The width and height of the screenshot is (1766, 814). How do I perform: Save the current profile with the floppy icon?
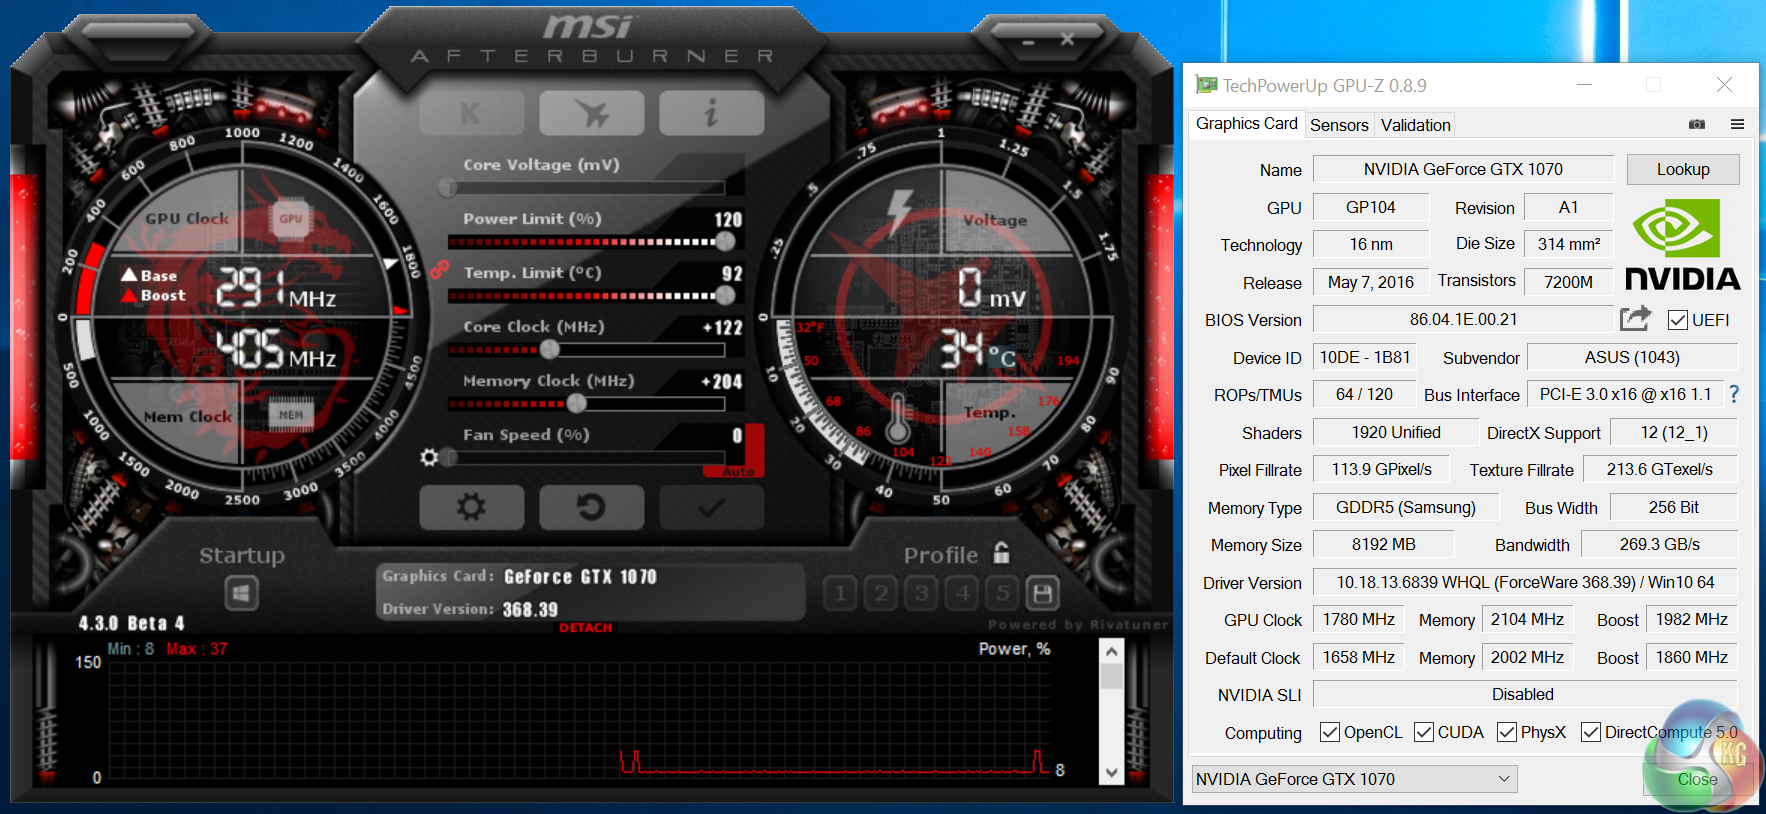(1043, 594)
